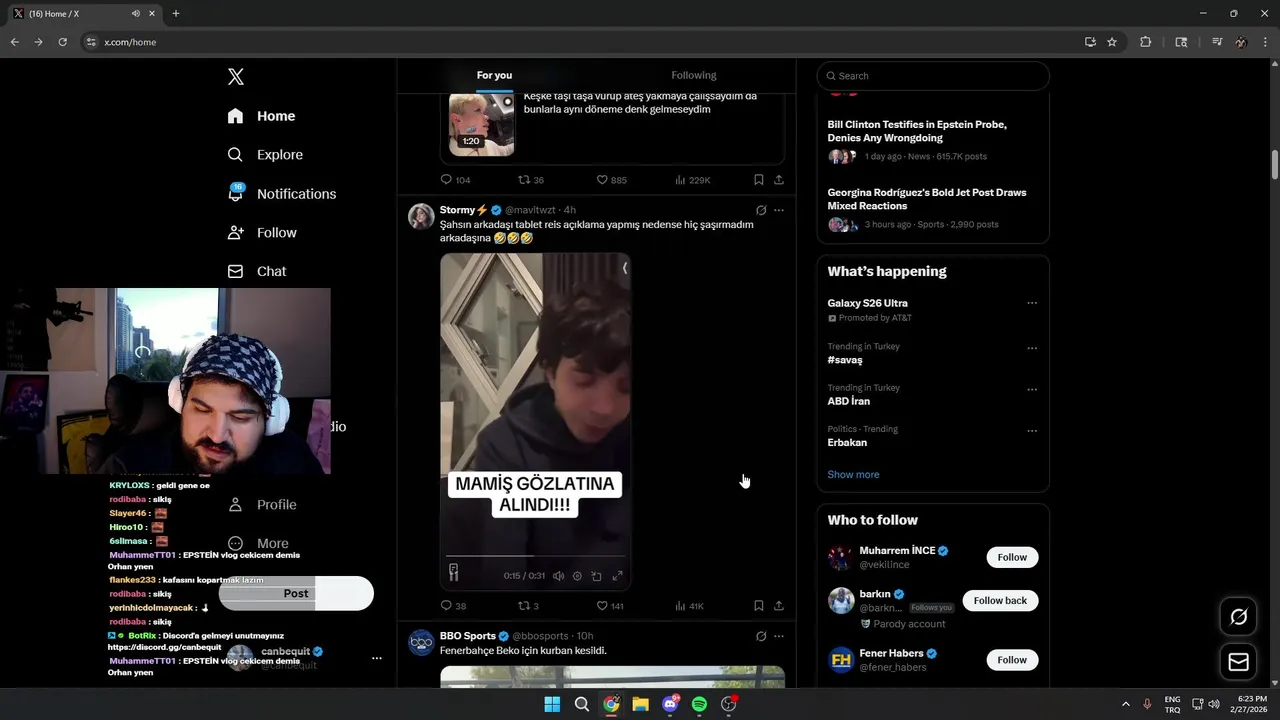This screenshot has width=1280, height=720.
Task: Switch to the Following tab
Action: 694,75
